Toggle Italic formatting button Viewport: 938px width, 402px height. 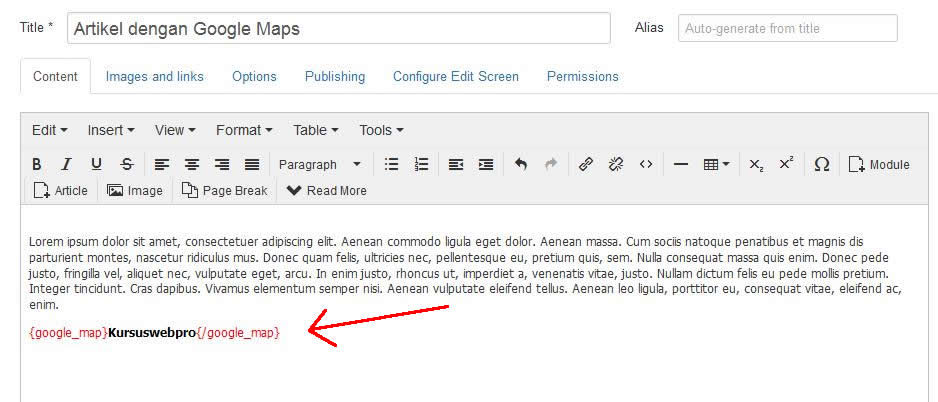coord(66,165)
